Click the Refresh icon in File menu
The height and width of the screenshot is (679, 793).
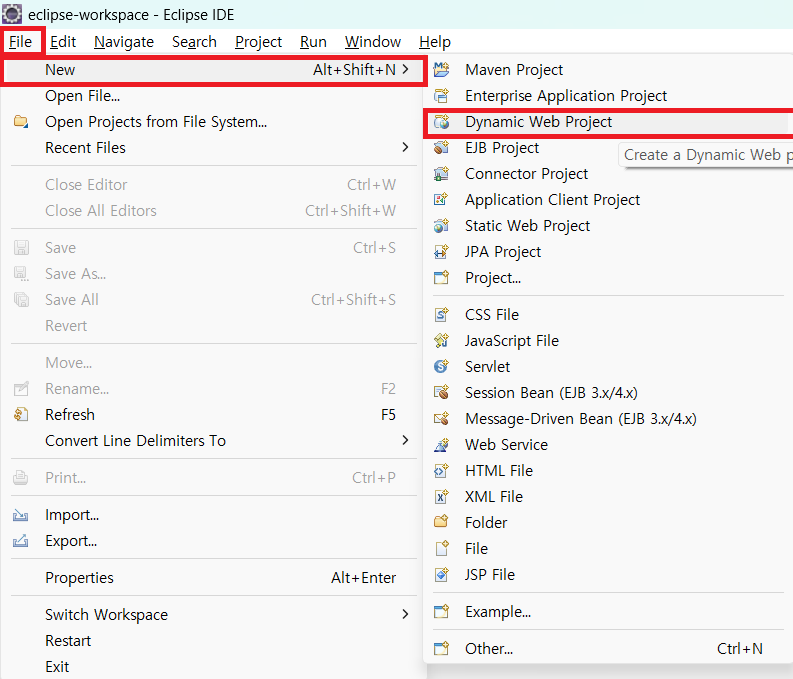click(x=21, y=415)
